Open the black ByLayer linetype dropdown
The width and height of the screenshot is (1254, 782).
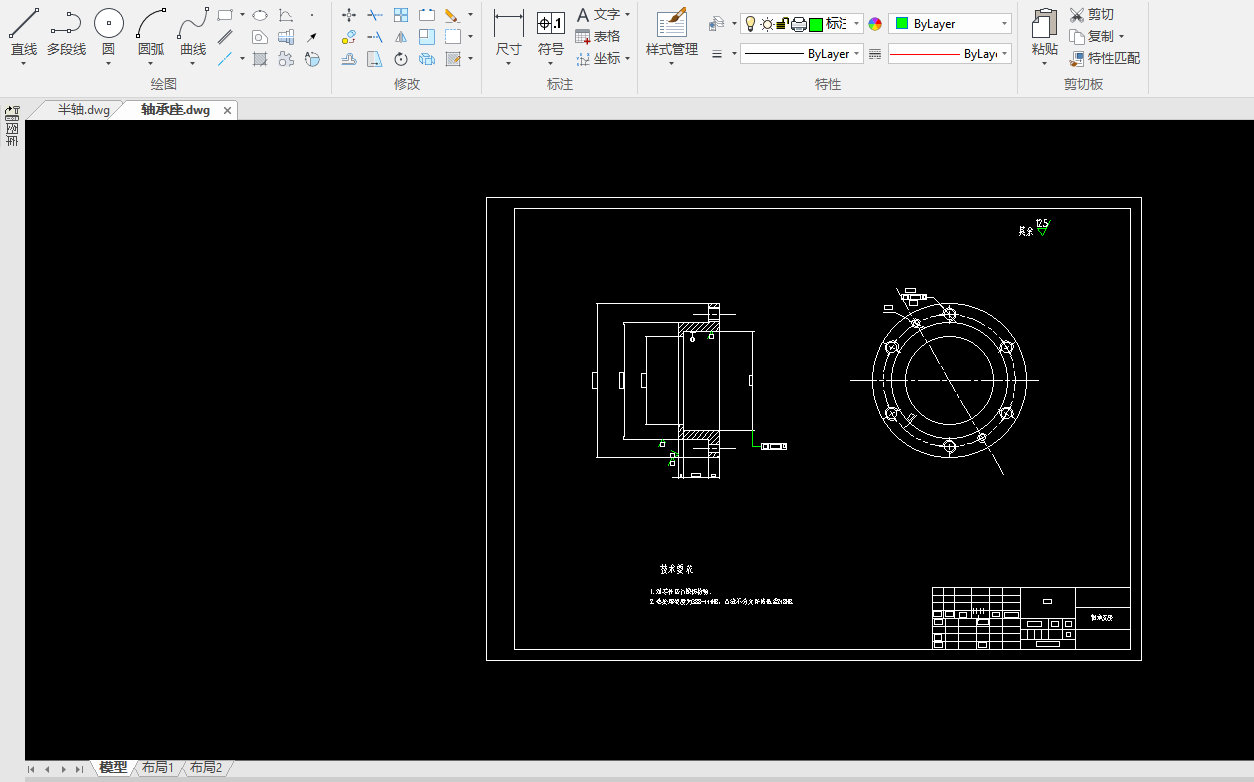856,54
